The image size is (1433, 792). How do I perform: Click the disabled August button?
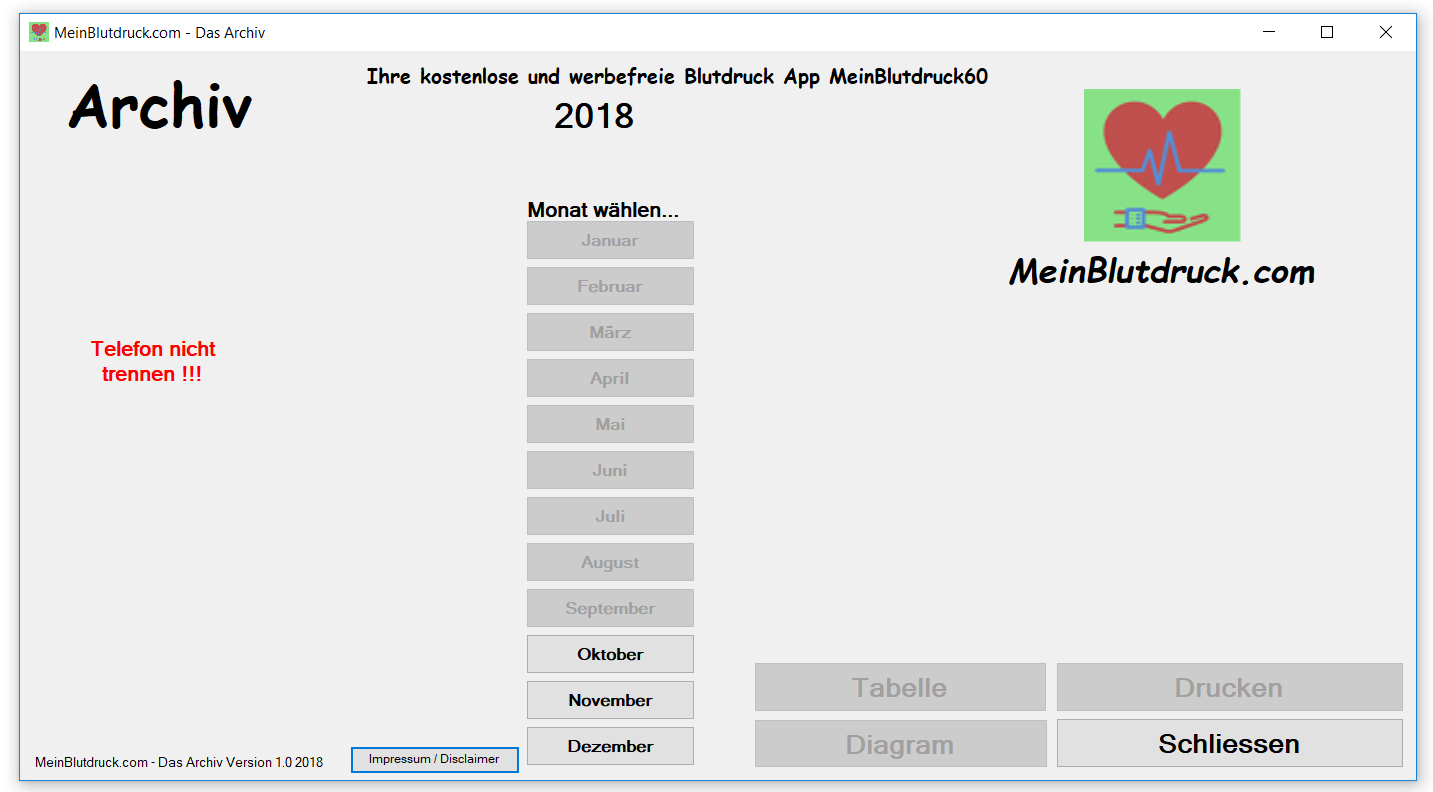point(610,562)
